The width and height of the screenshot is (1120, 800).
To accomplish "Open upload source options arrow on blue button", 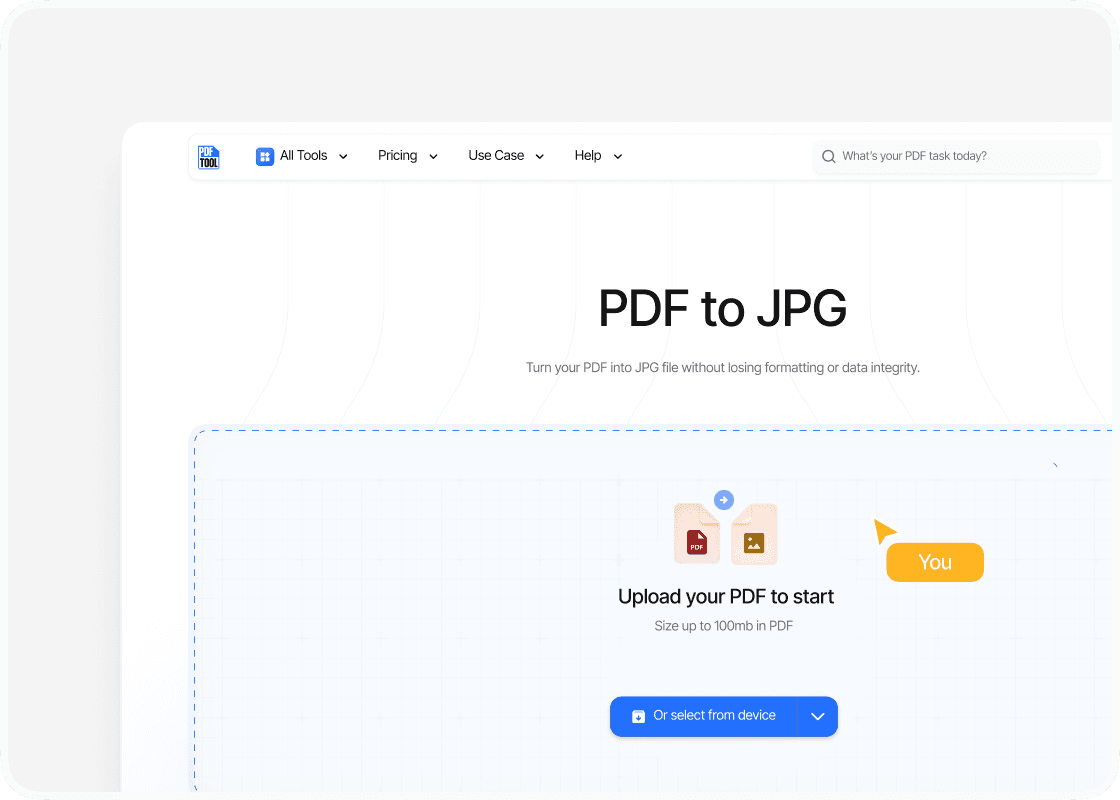I will (x=817, y=716).
